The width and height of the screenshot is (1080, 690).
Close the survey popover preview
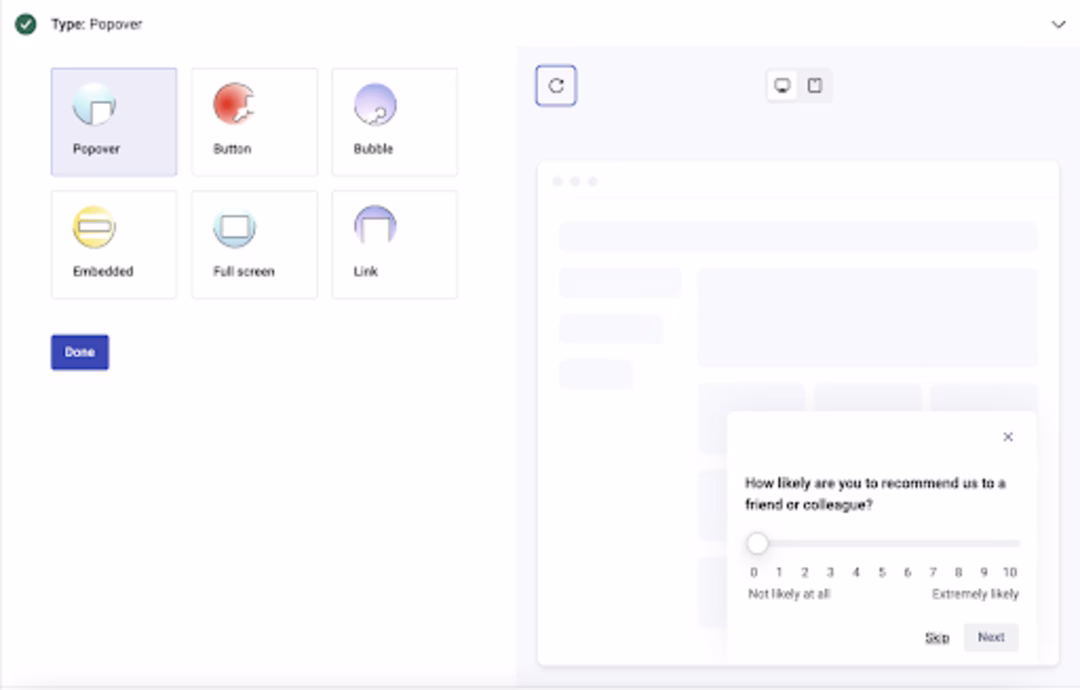pos(1008,437)
